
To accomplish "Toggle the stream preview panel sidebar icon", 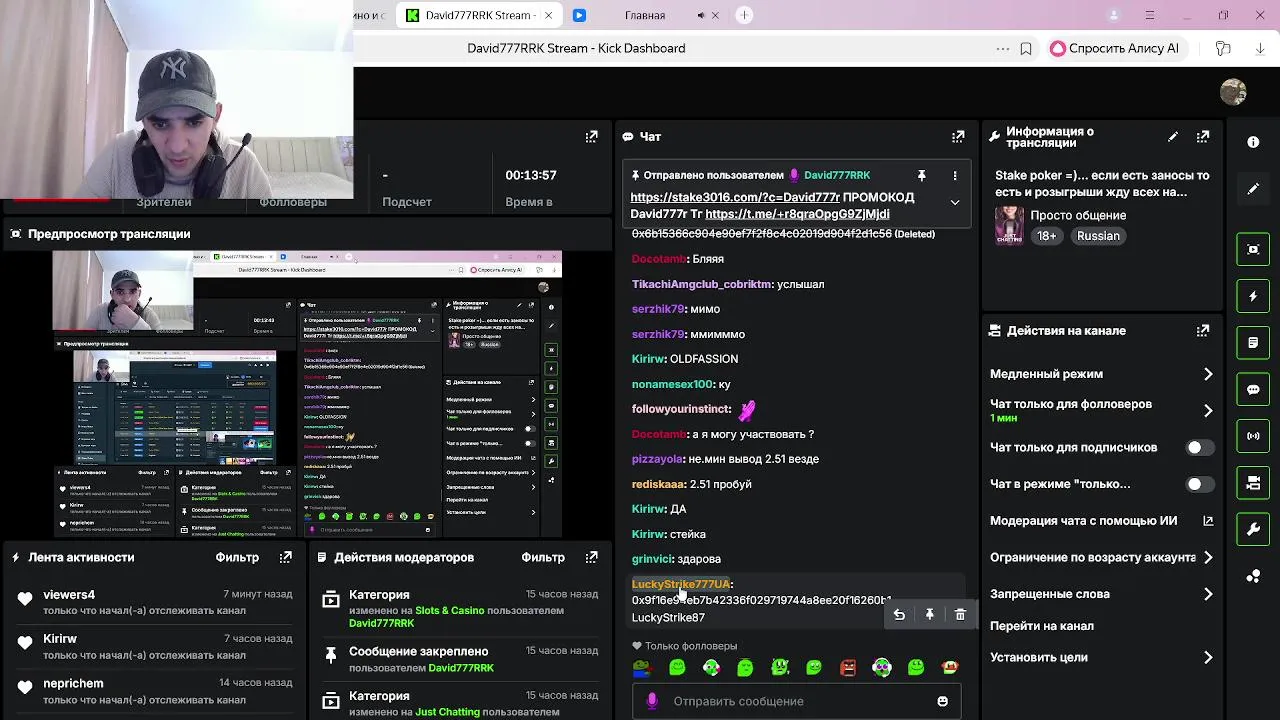I will (1253, 249).
